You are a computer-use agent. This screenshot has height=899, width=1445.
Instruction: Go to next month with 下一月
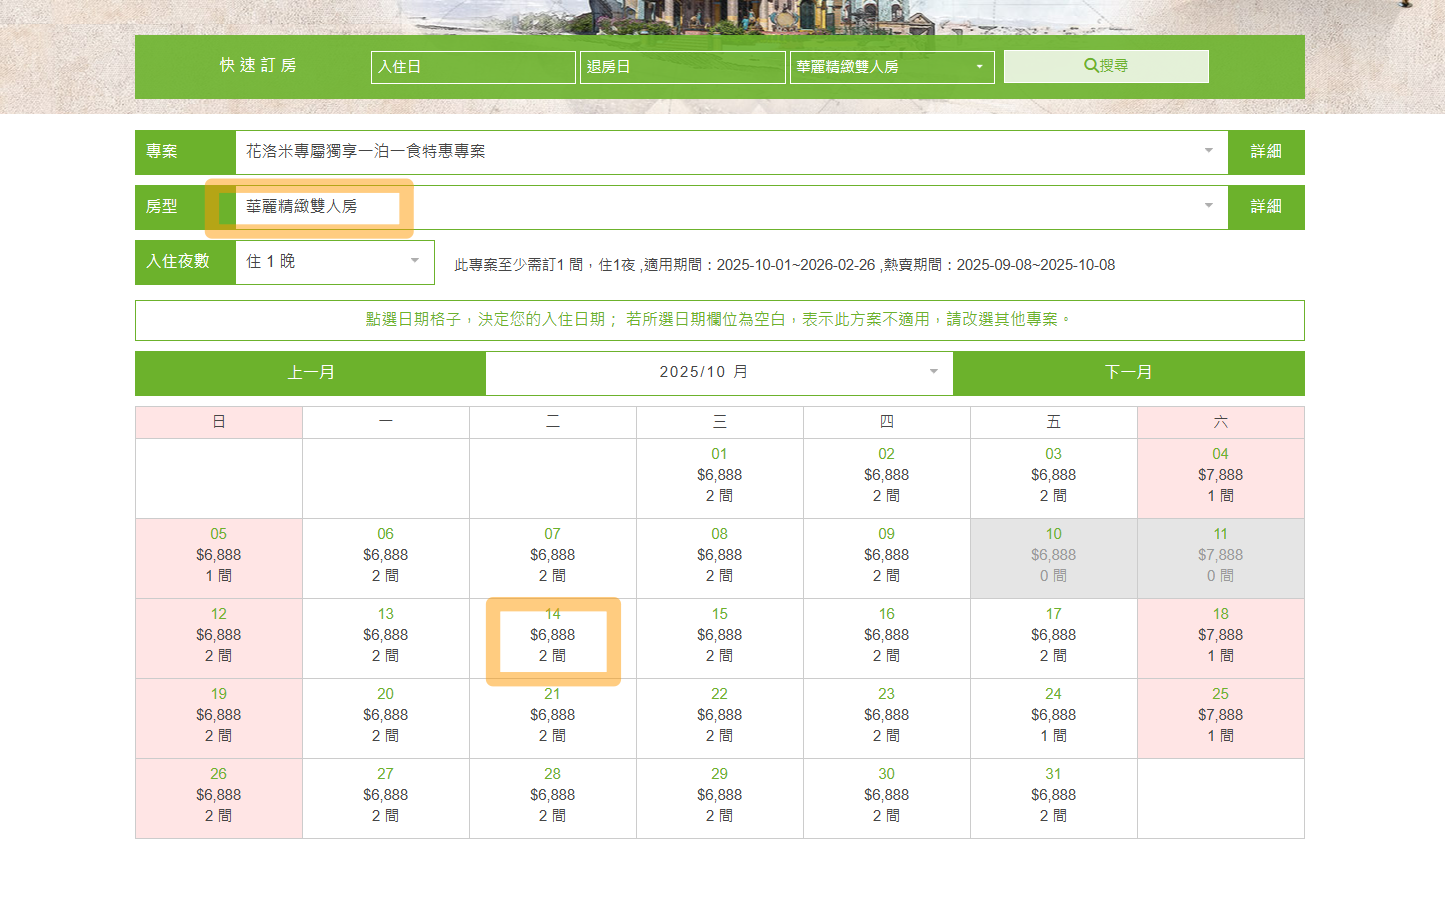[1128, 373]
